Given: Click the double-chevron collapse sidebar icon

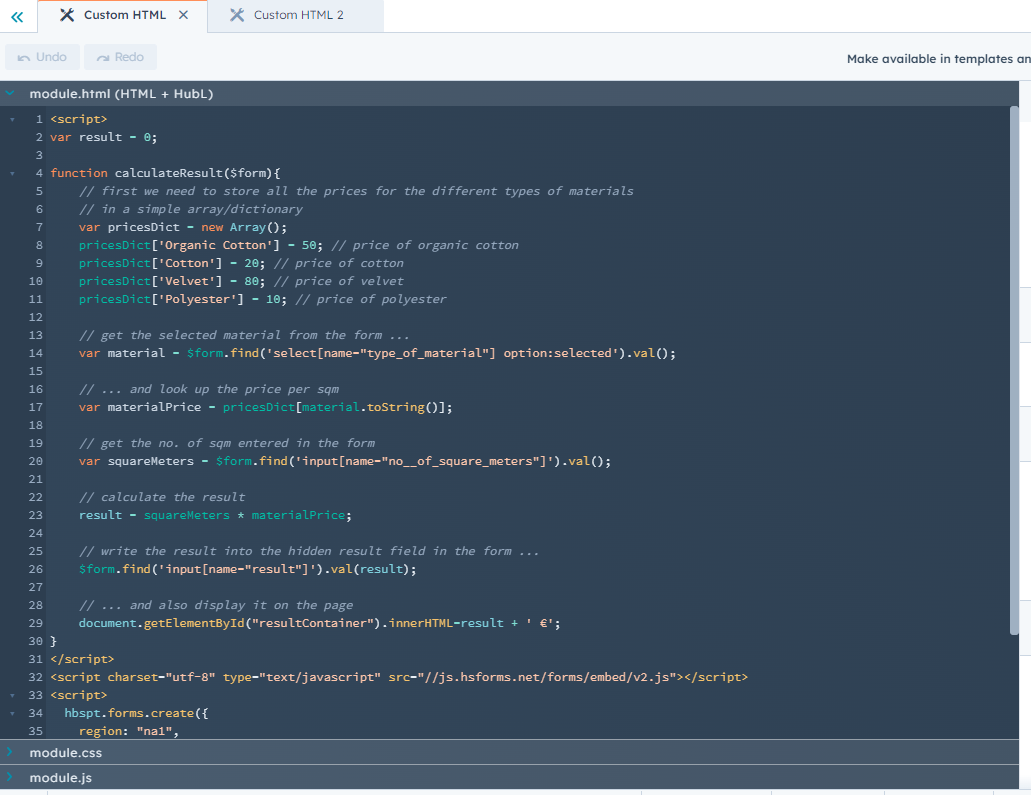Looking at the screenshot, I should tap(17, 16).
